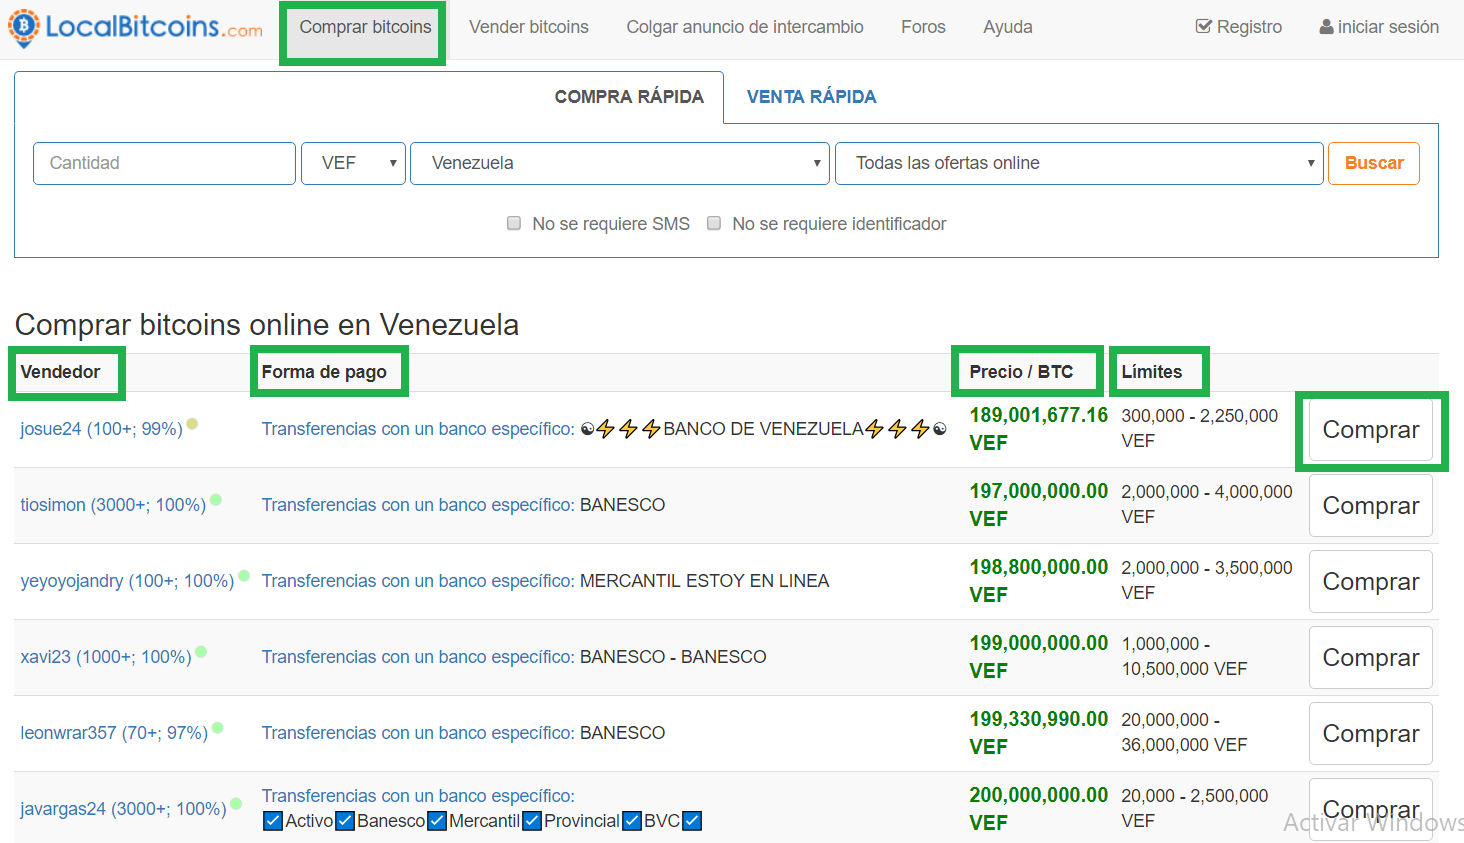
Task: Open the LocalBitcoins.com logo home link
Action: pos(135,28)
